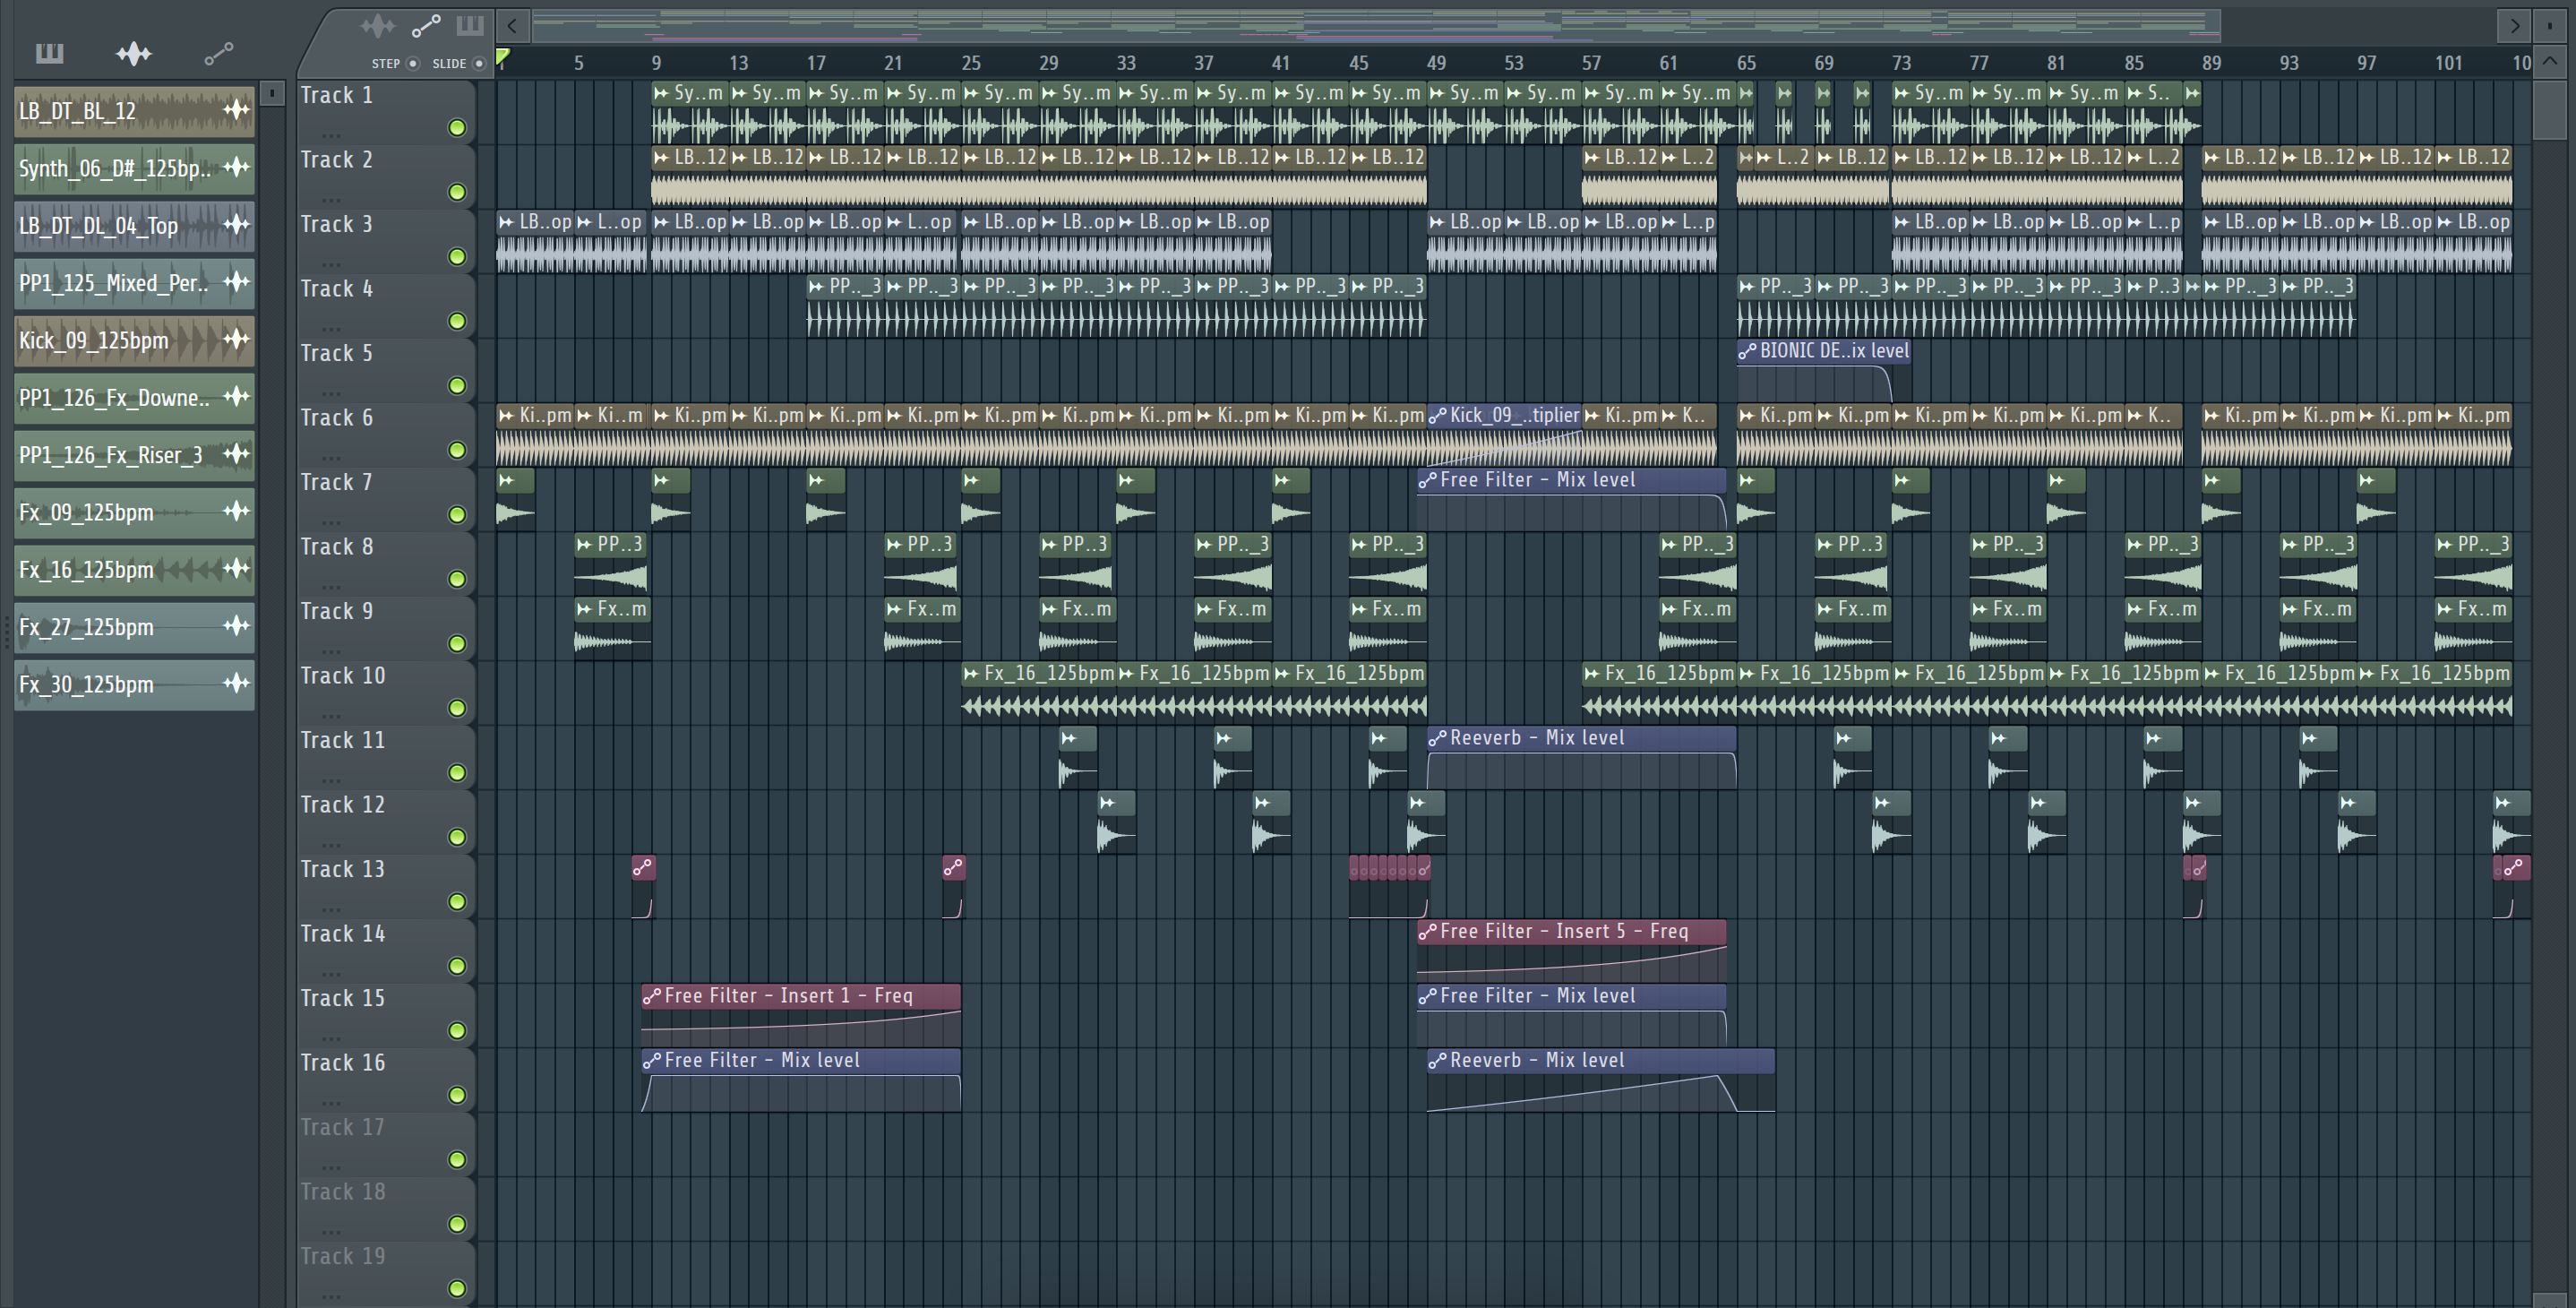
Task: Click waveform icon on Fx_09_125bpm clip
Action: pos(236,511)
